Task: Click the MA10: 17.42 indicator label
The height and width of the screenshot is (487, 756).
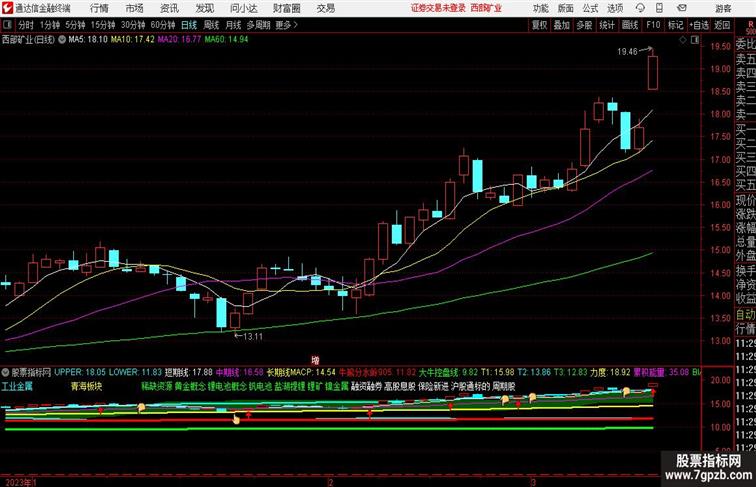Action: pos(132,40)
